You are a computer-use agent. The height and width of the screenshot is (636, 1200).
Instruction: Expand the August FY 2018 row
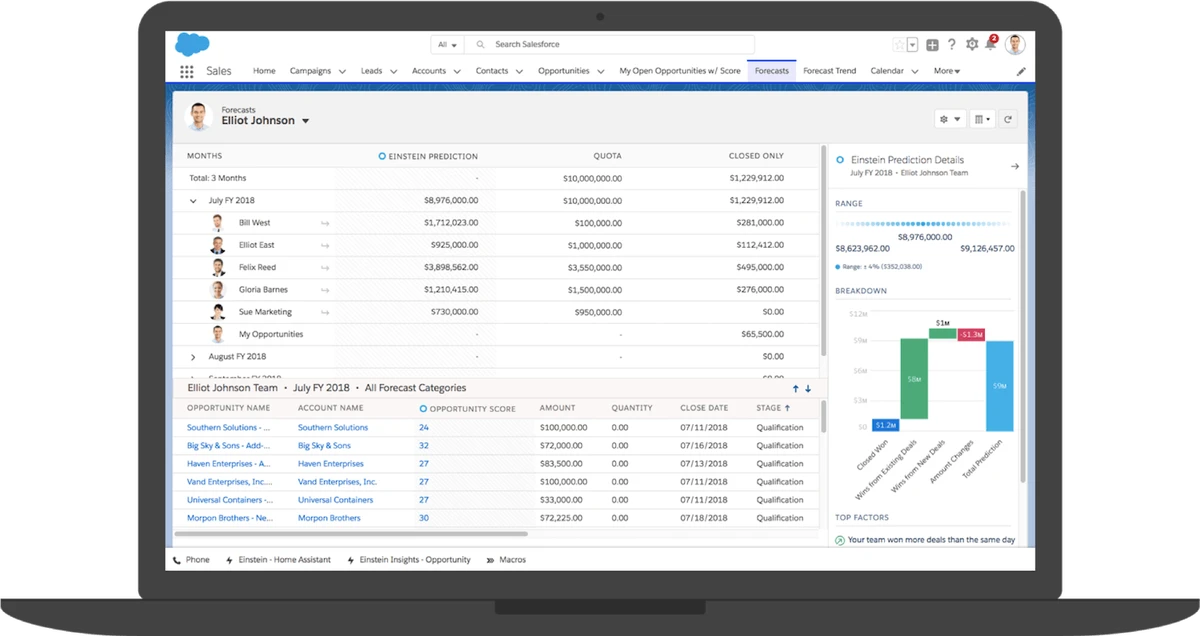[193, 357]
